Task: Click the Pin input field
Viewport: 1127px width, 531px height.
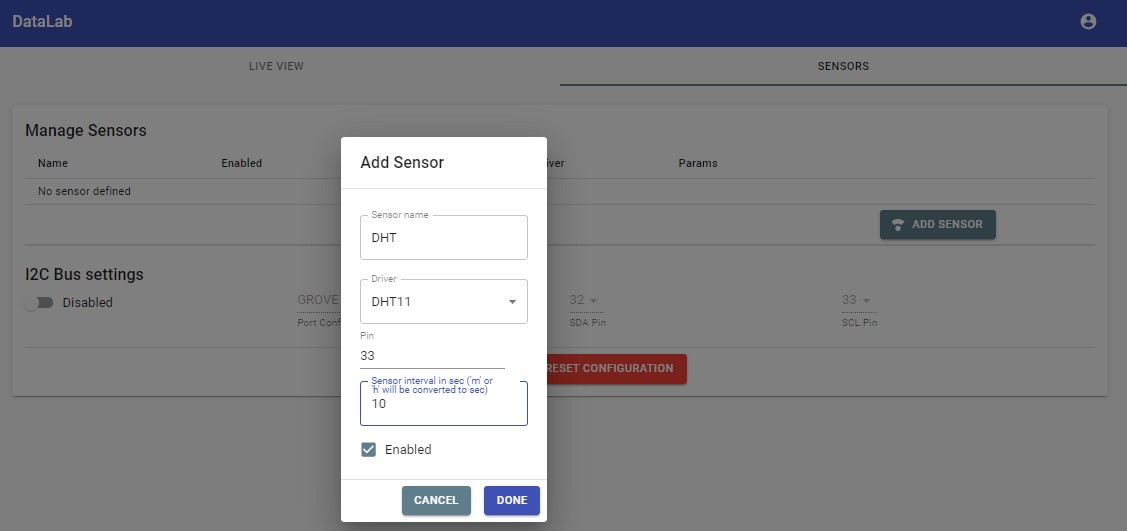Action: coord(432,356)
